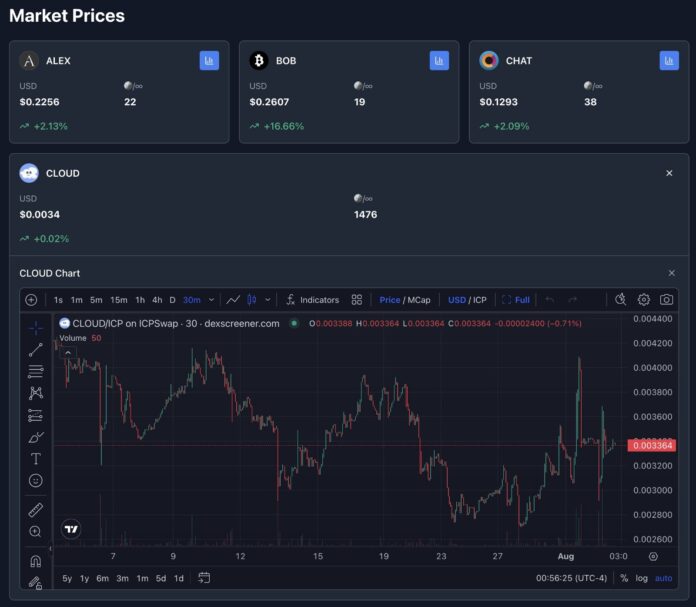
Task: Open the chart style dropdown arrow
Action: click(x=267, y=300)
